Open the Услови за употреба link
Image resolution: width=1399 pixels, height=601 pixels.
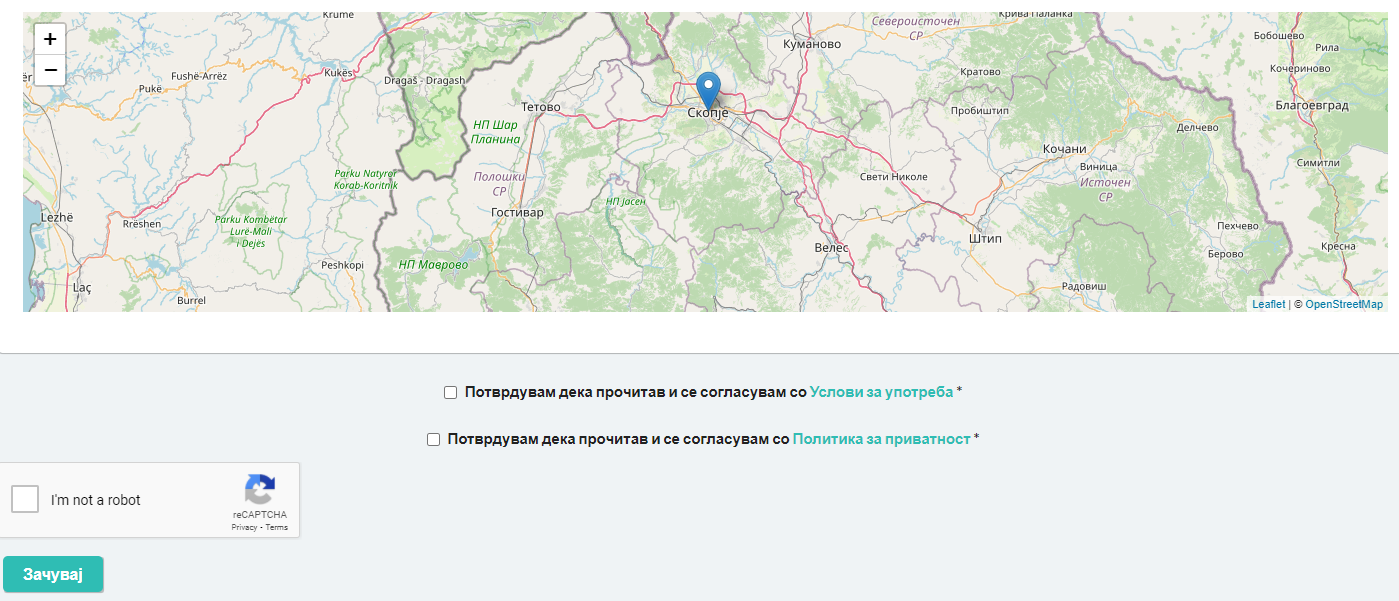coord(881,392)
